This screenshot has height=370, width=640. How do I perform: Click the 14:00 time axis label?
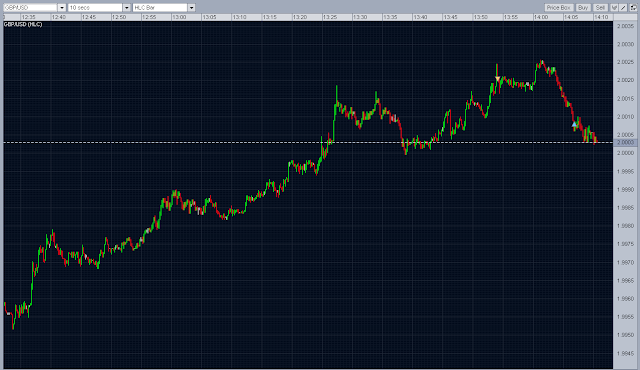541,17
